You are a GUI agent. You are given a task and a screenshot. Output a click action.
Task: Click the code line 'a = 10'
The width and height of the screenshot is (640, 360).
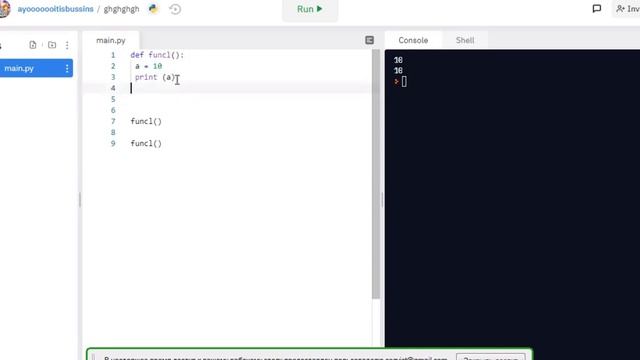point(149,66)
